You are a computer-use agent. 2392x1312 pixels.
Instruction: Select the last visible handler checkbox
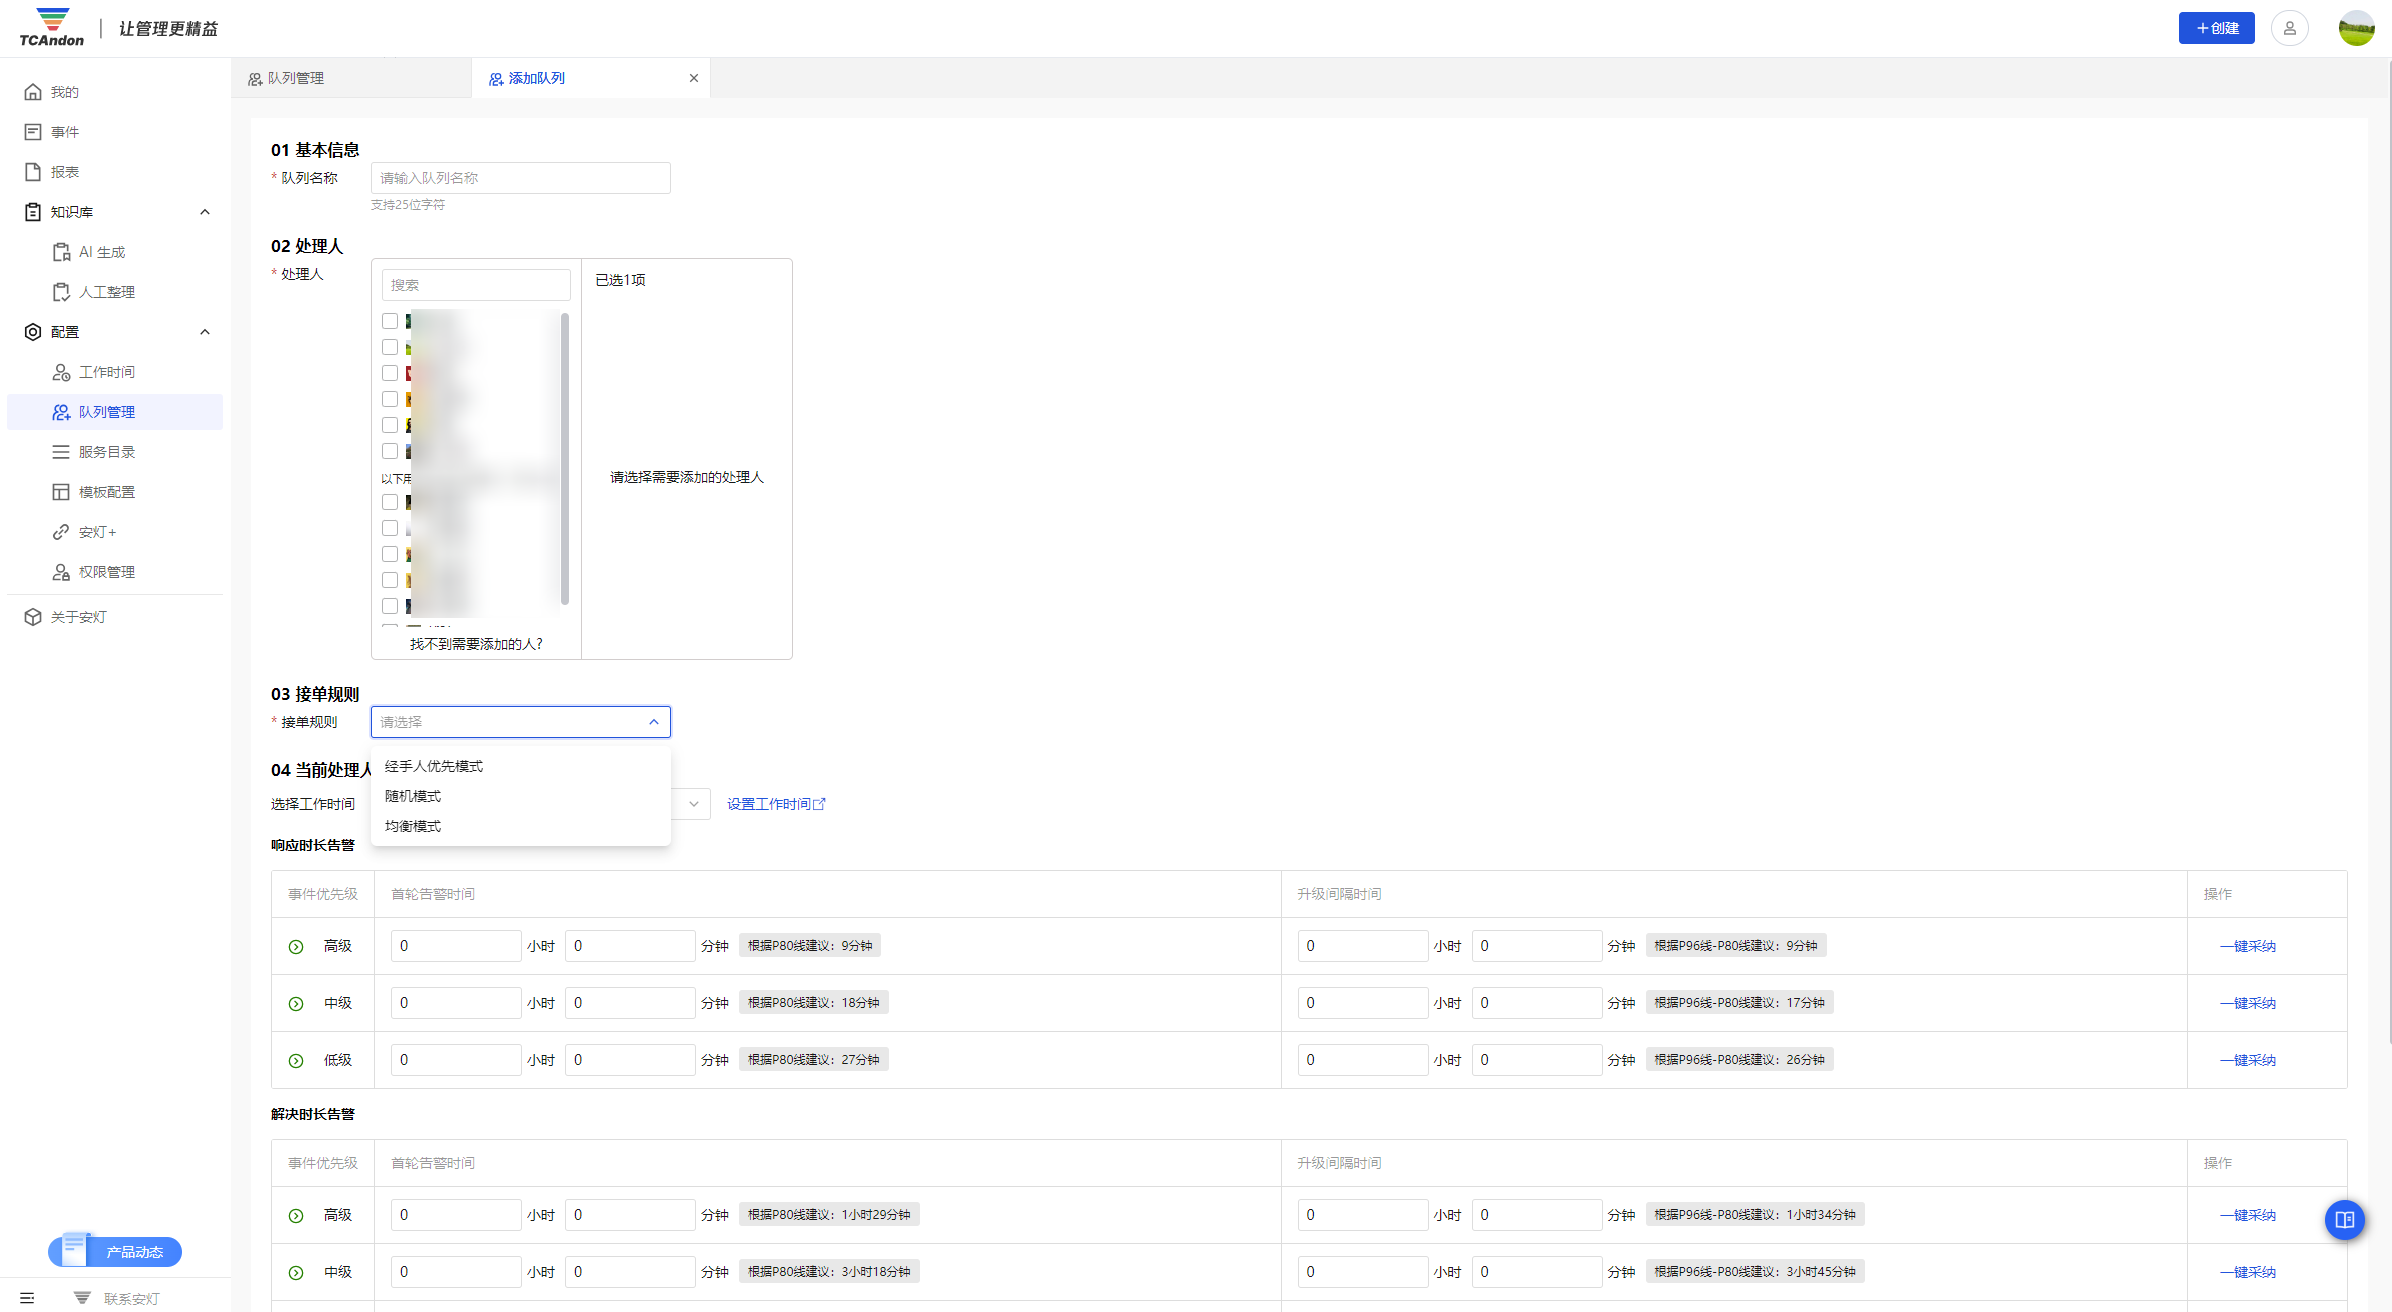(x=390, y=606)
